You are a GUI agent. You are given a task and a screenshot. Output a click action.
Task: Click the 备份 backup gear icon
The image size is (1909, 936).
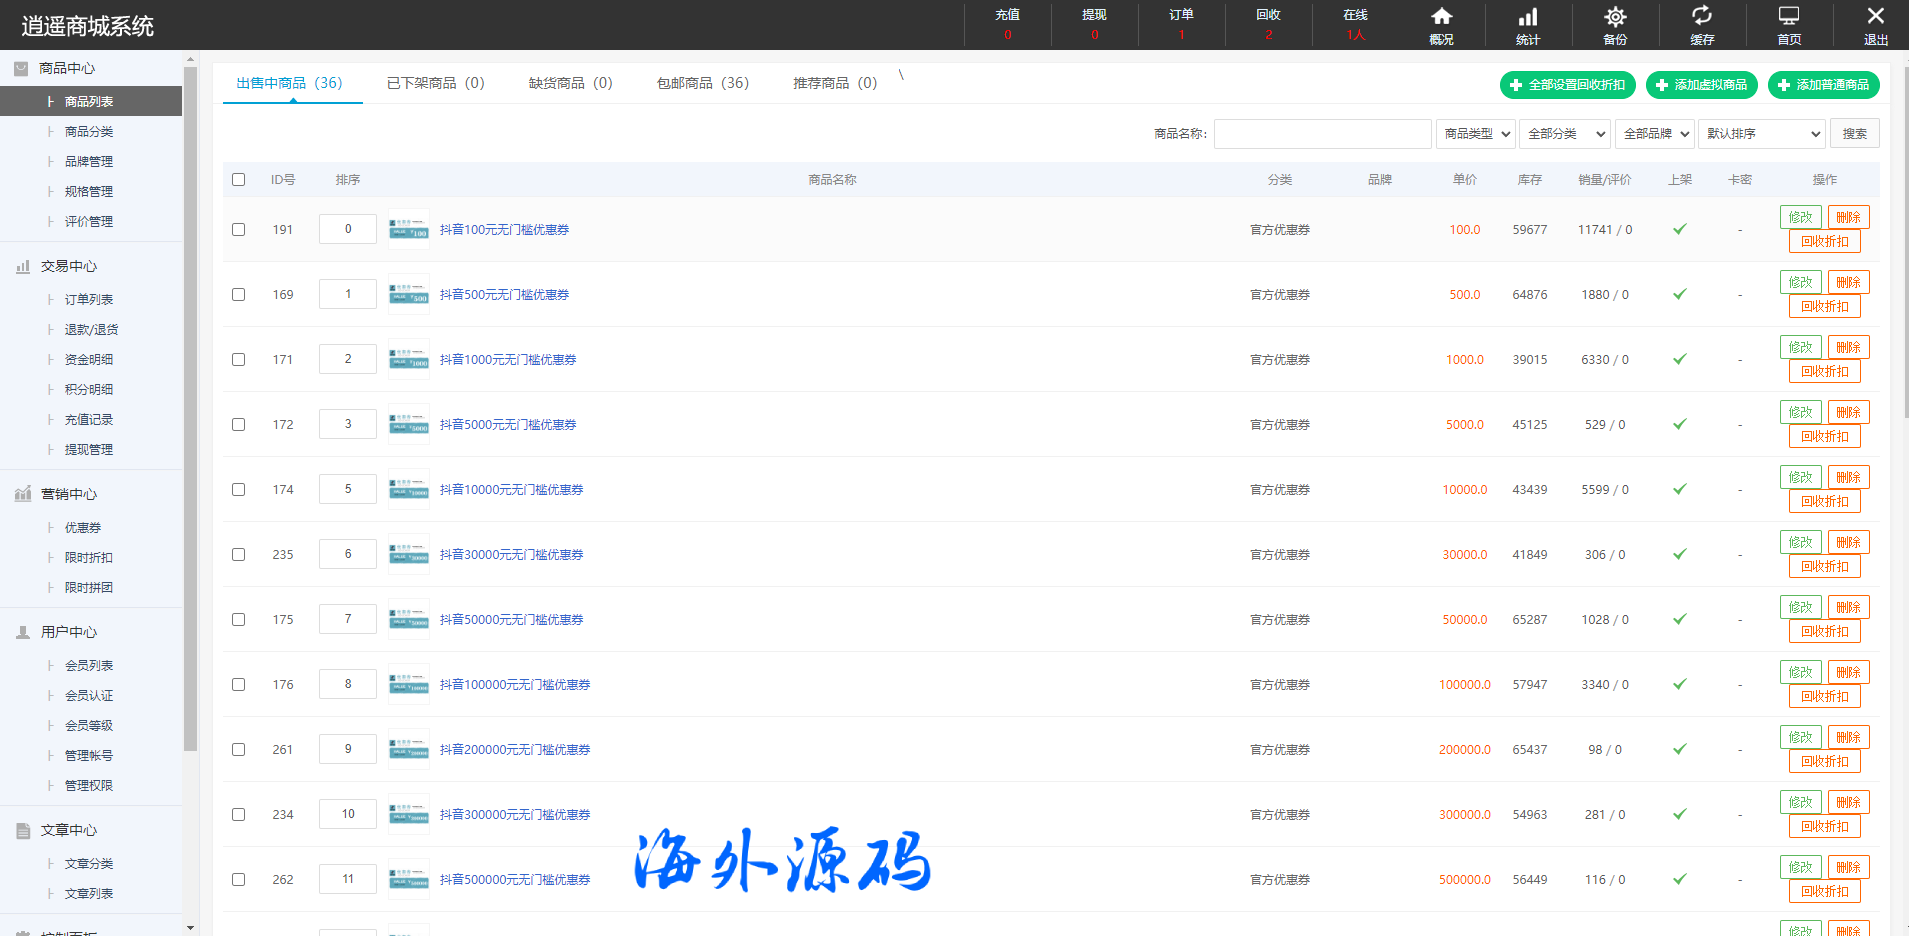(1615, 17)
